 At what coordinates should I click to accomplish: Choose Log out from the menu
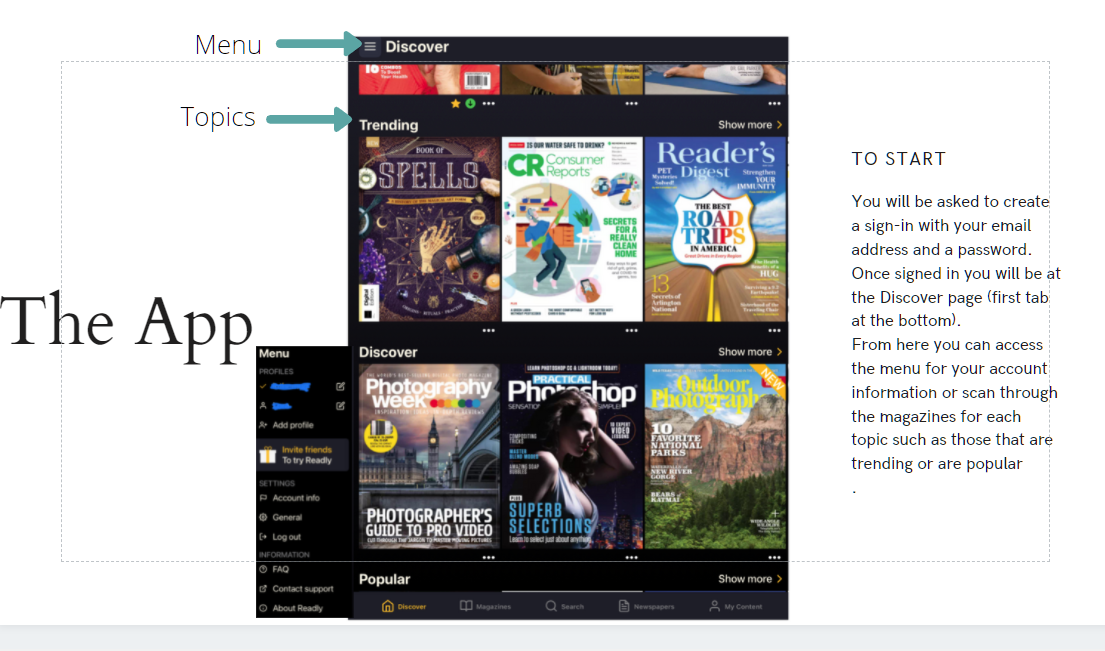[x=280, y=537]
